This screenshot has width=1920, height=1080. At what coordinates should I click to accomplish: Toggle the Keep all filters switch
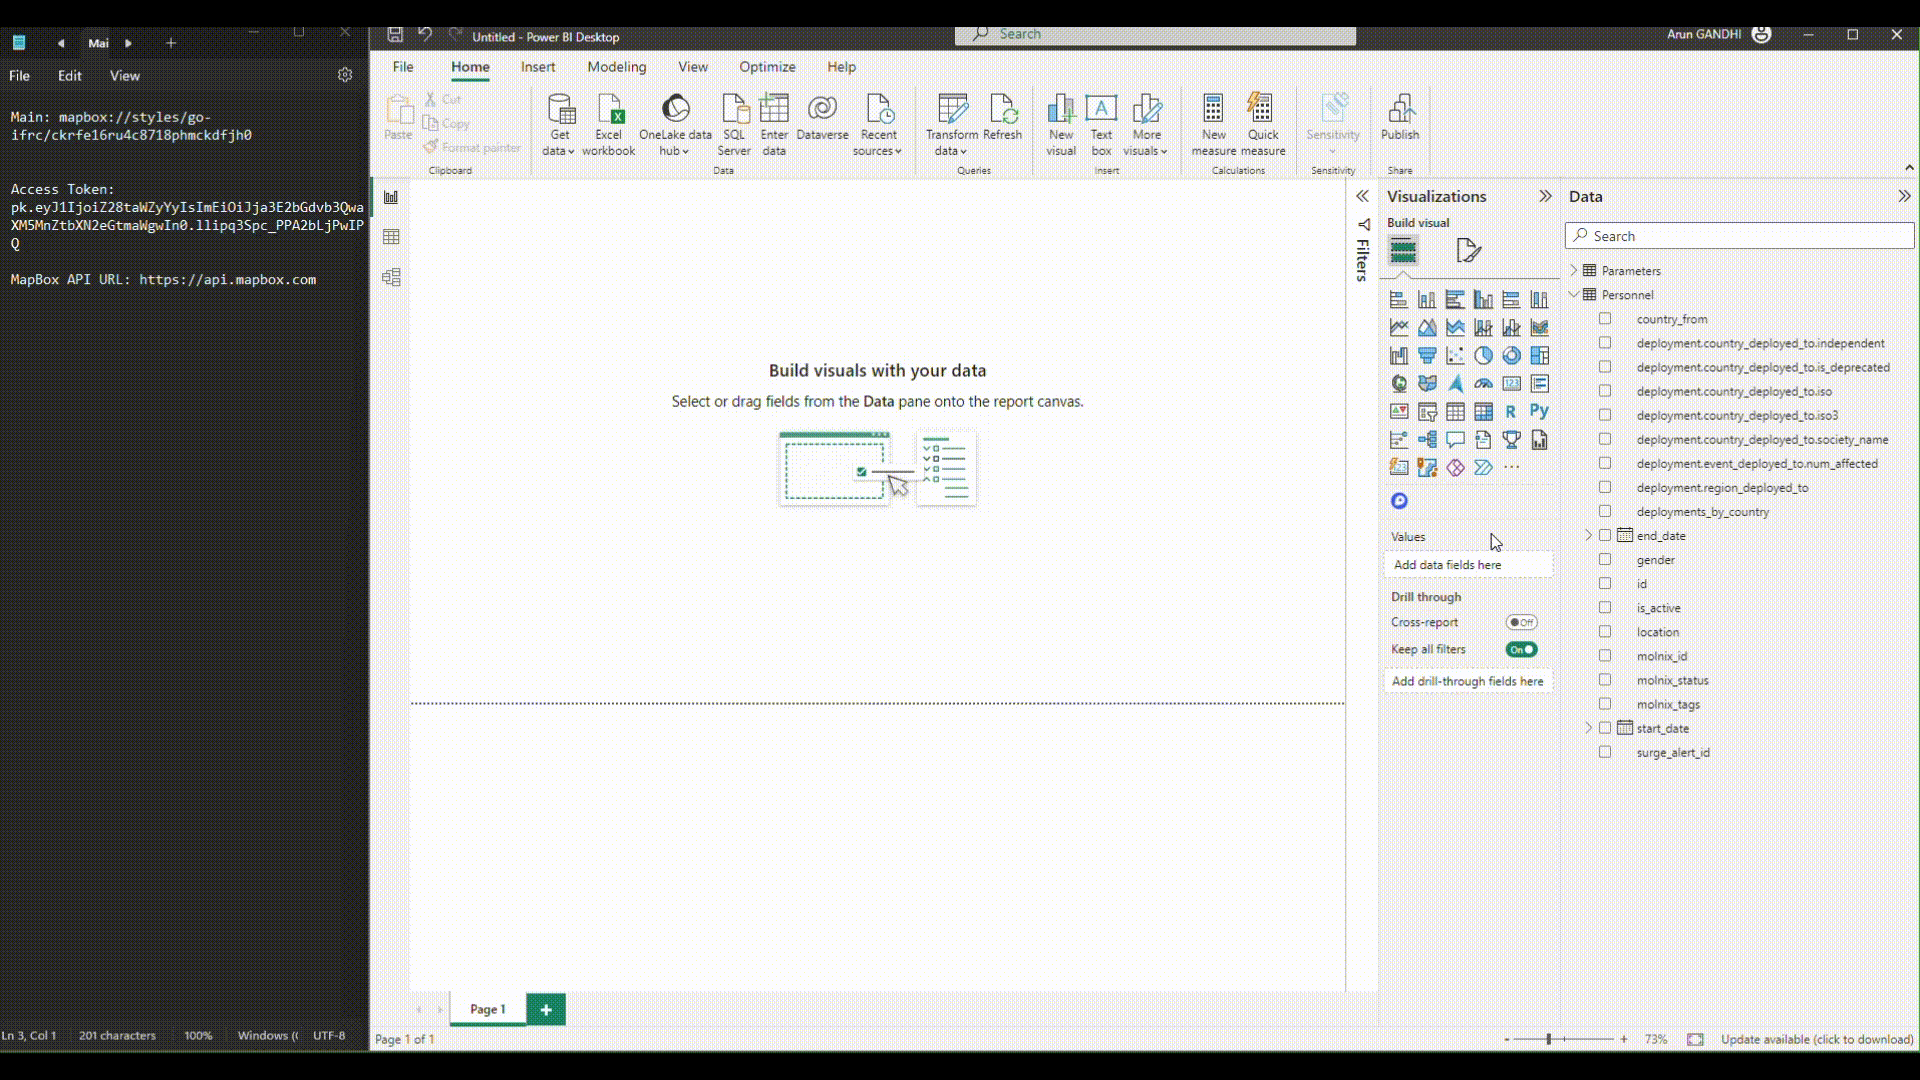(1523, 649)
